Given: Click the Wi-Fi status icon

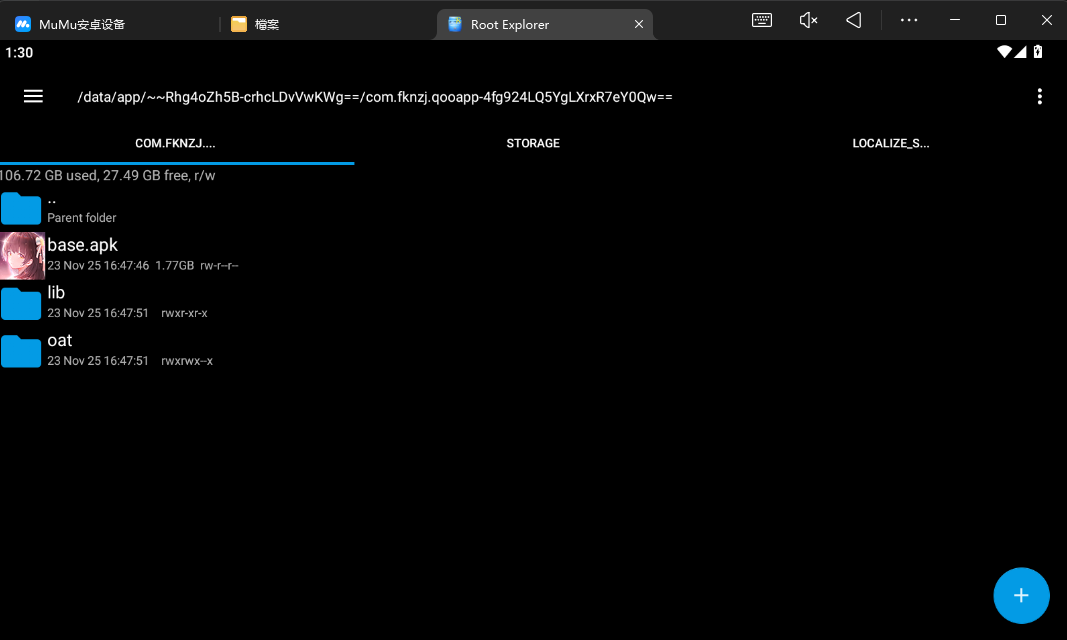Looking at the screenshot, I should pos(1004,52).
